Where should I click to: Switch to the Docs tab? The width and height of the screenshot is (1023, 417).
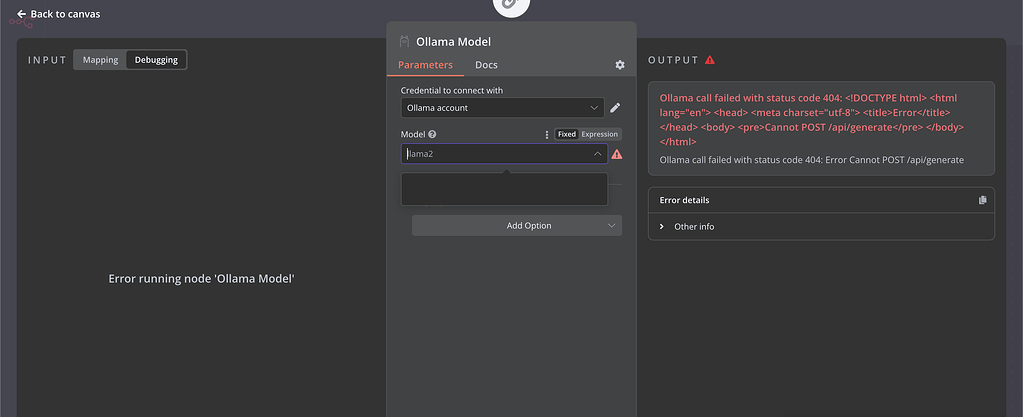[x=486, y=65]
